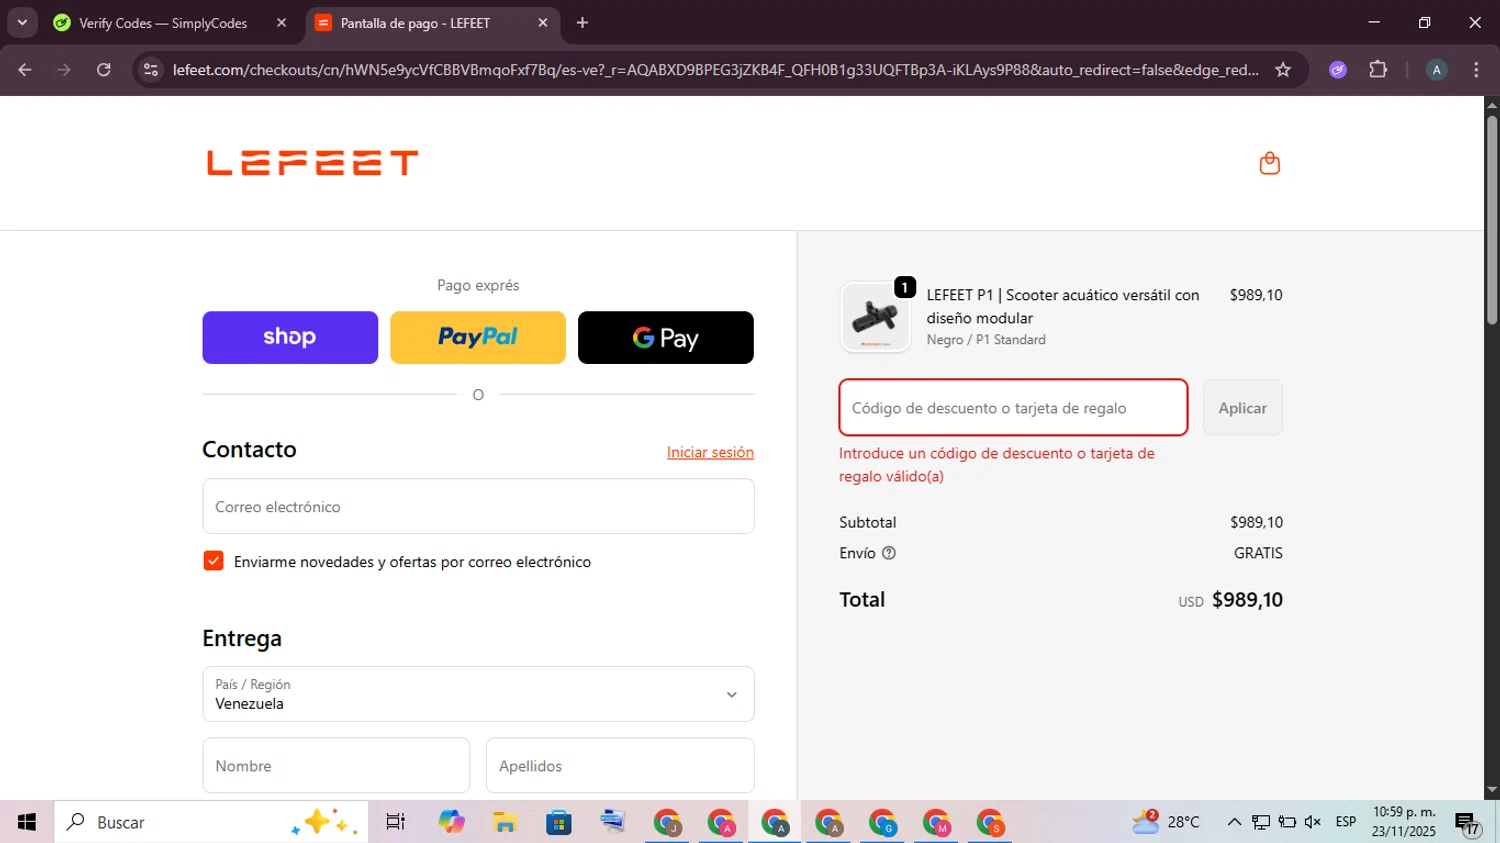Open the notification center icon
Screen dimensions: 1500x843
[x=1468, y=823]
